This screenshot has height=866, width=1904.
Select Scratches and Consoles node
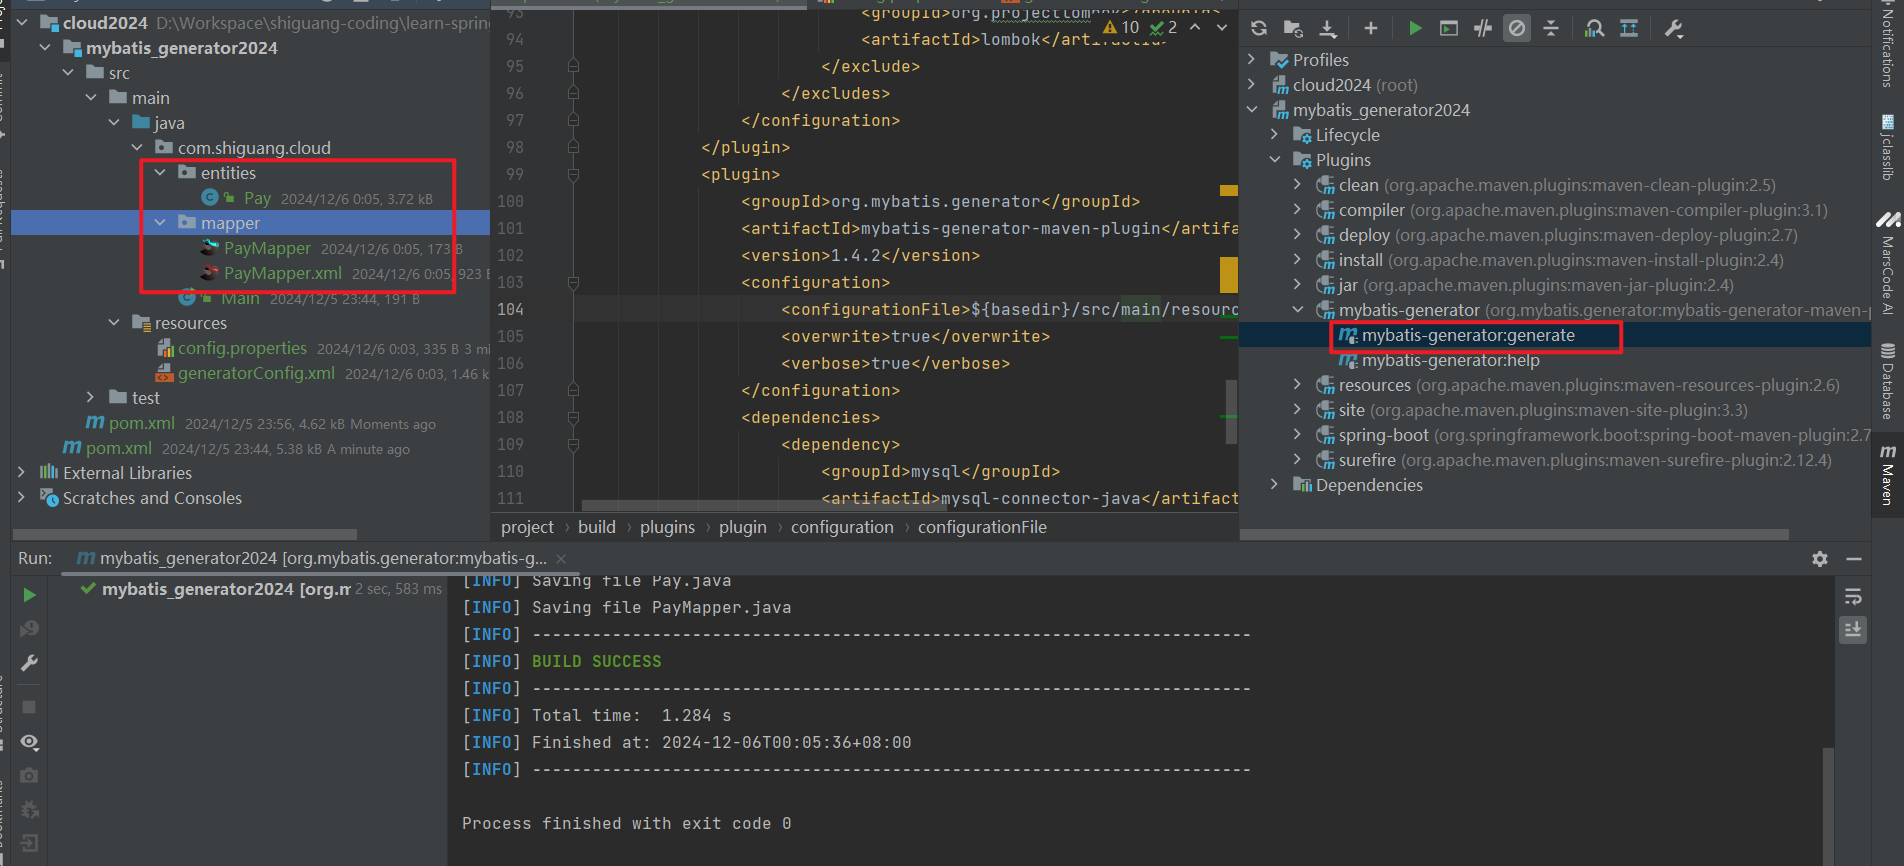pyautogui.click(x=152, y=498)
